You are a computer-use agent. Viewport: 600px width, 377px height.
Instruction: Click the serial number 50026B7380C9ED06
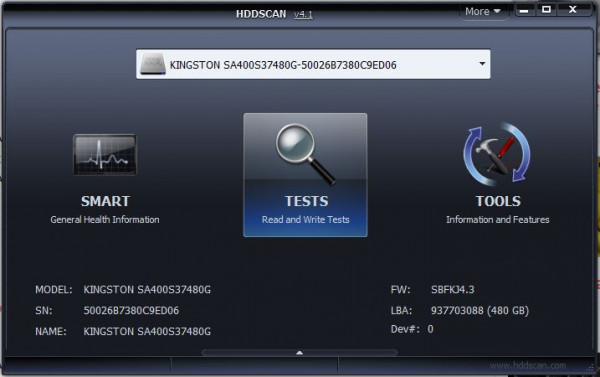131,310
